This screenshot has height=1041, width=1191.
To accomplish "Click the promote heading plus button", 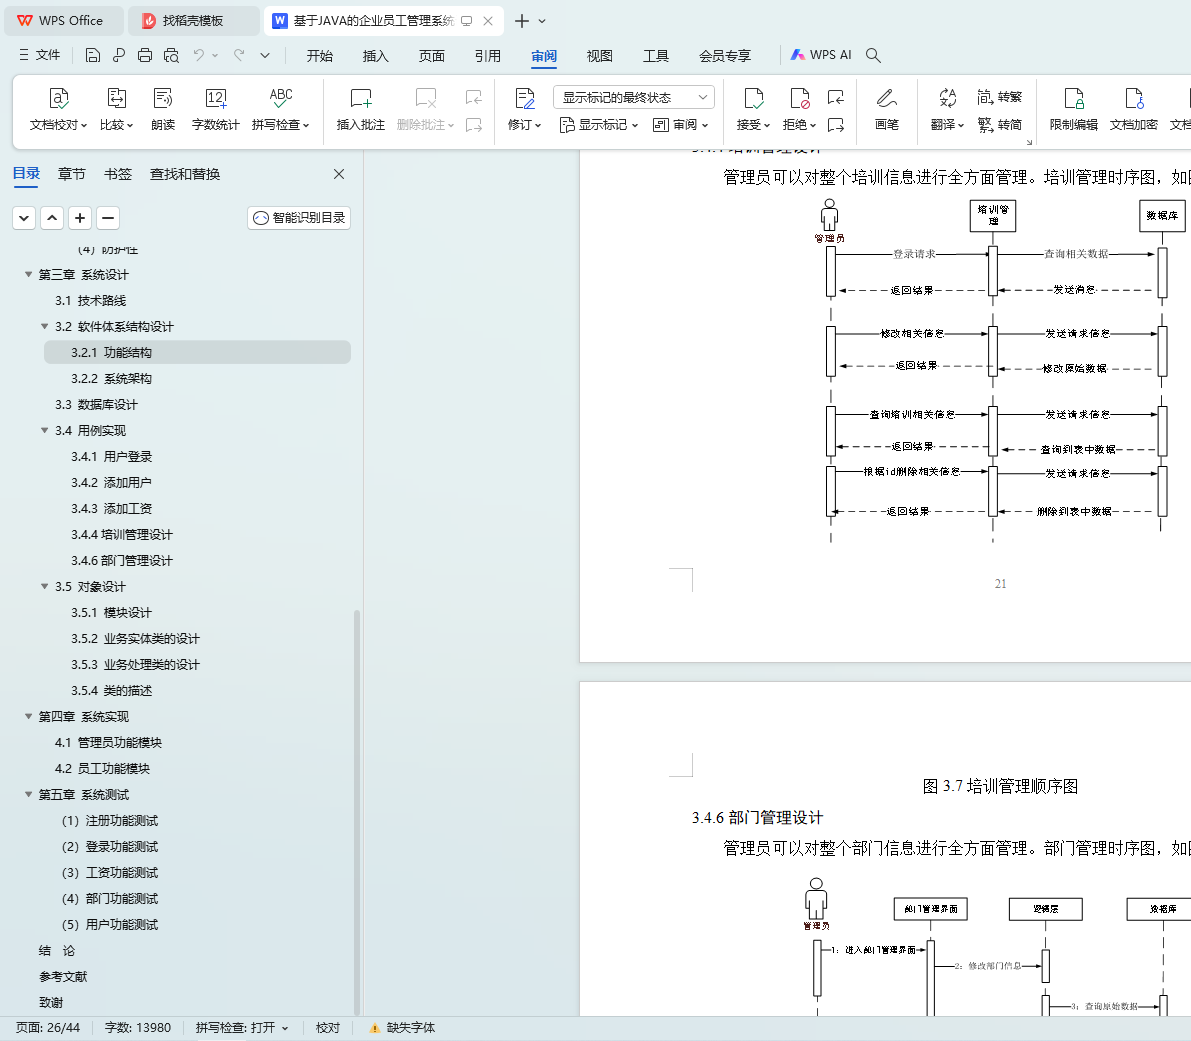I will [80, 218].
